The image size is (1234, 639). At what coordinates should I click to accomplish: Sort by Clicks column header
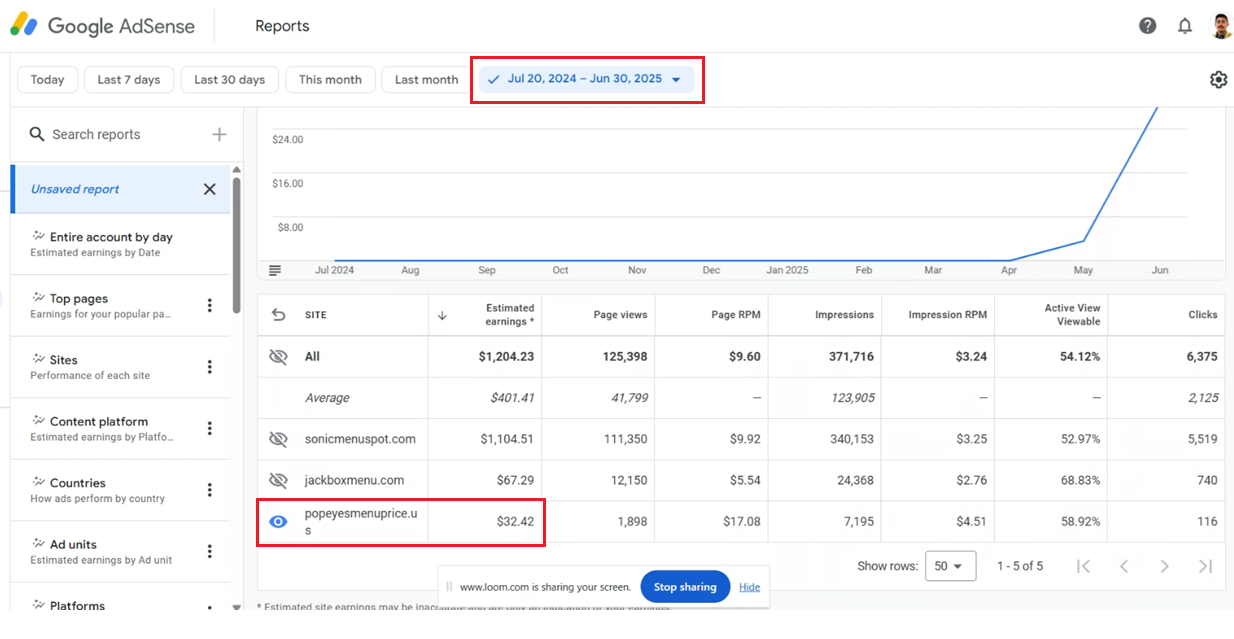(1203, 315)
